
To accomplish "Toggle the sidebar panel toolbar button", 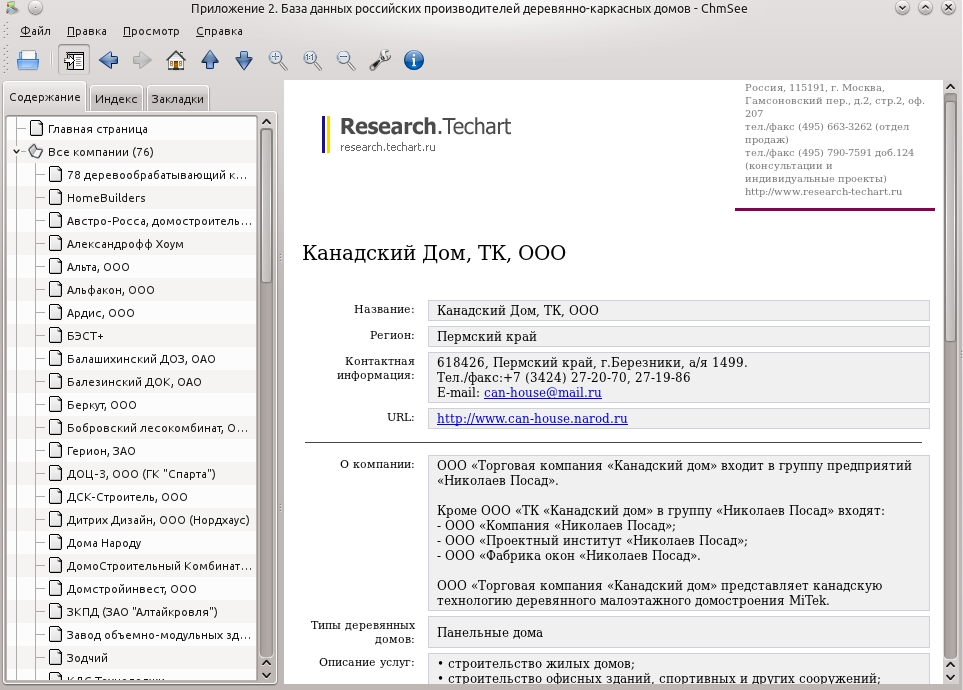I will pyautogui.click(x=74, y=60).
